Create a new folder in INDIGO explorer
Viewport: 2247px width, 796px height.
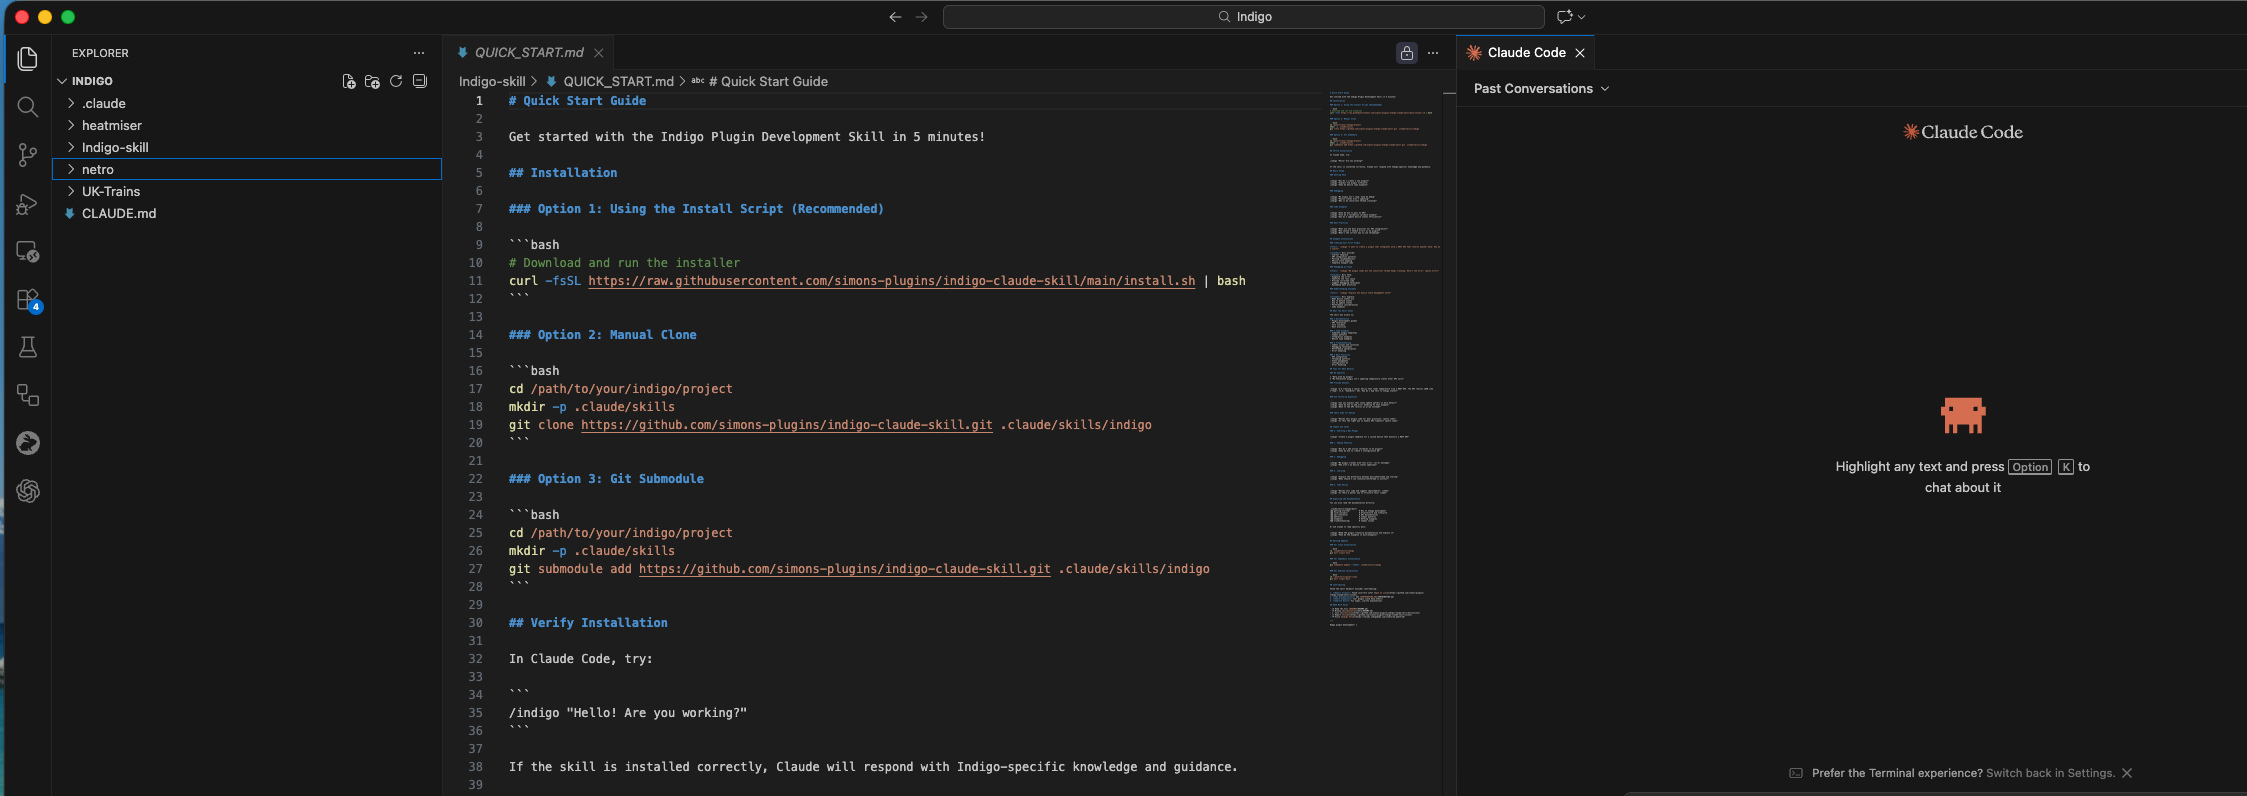[x=372, y=81]
